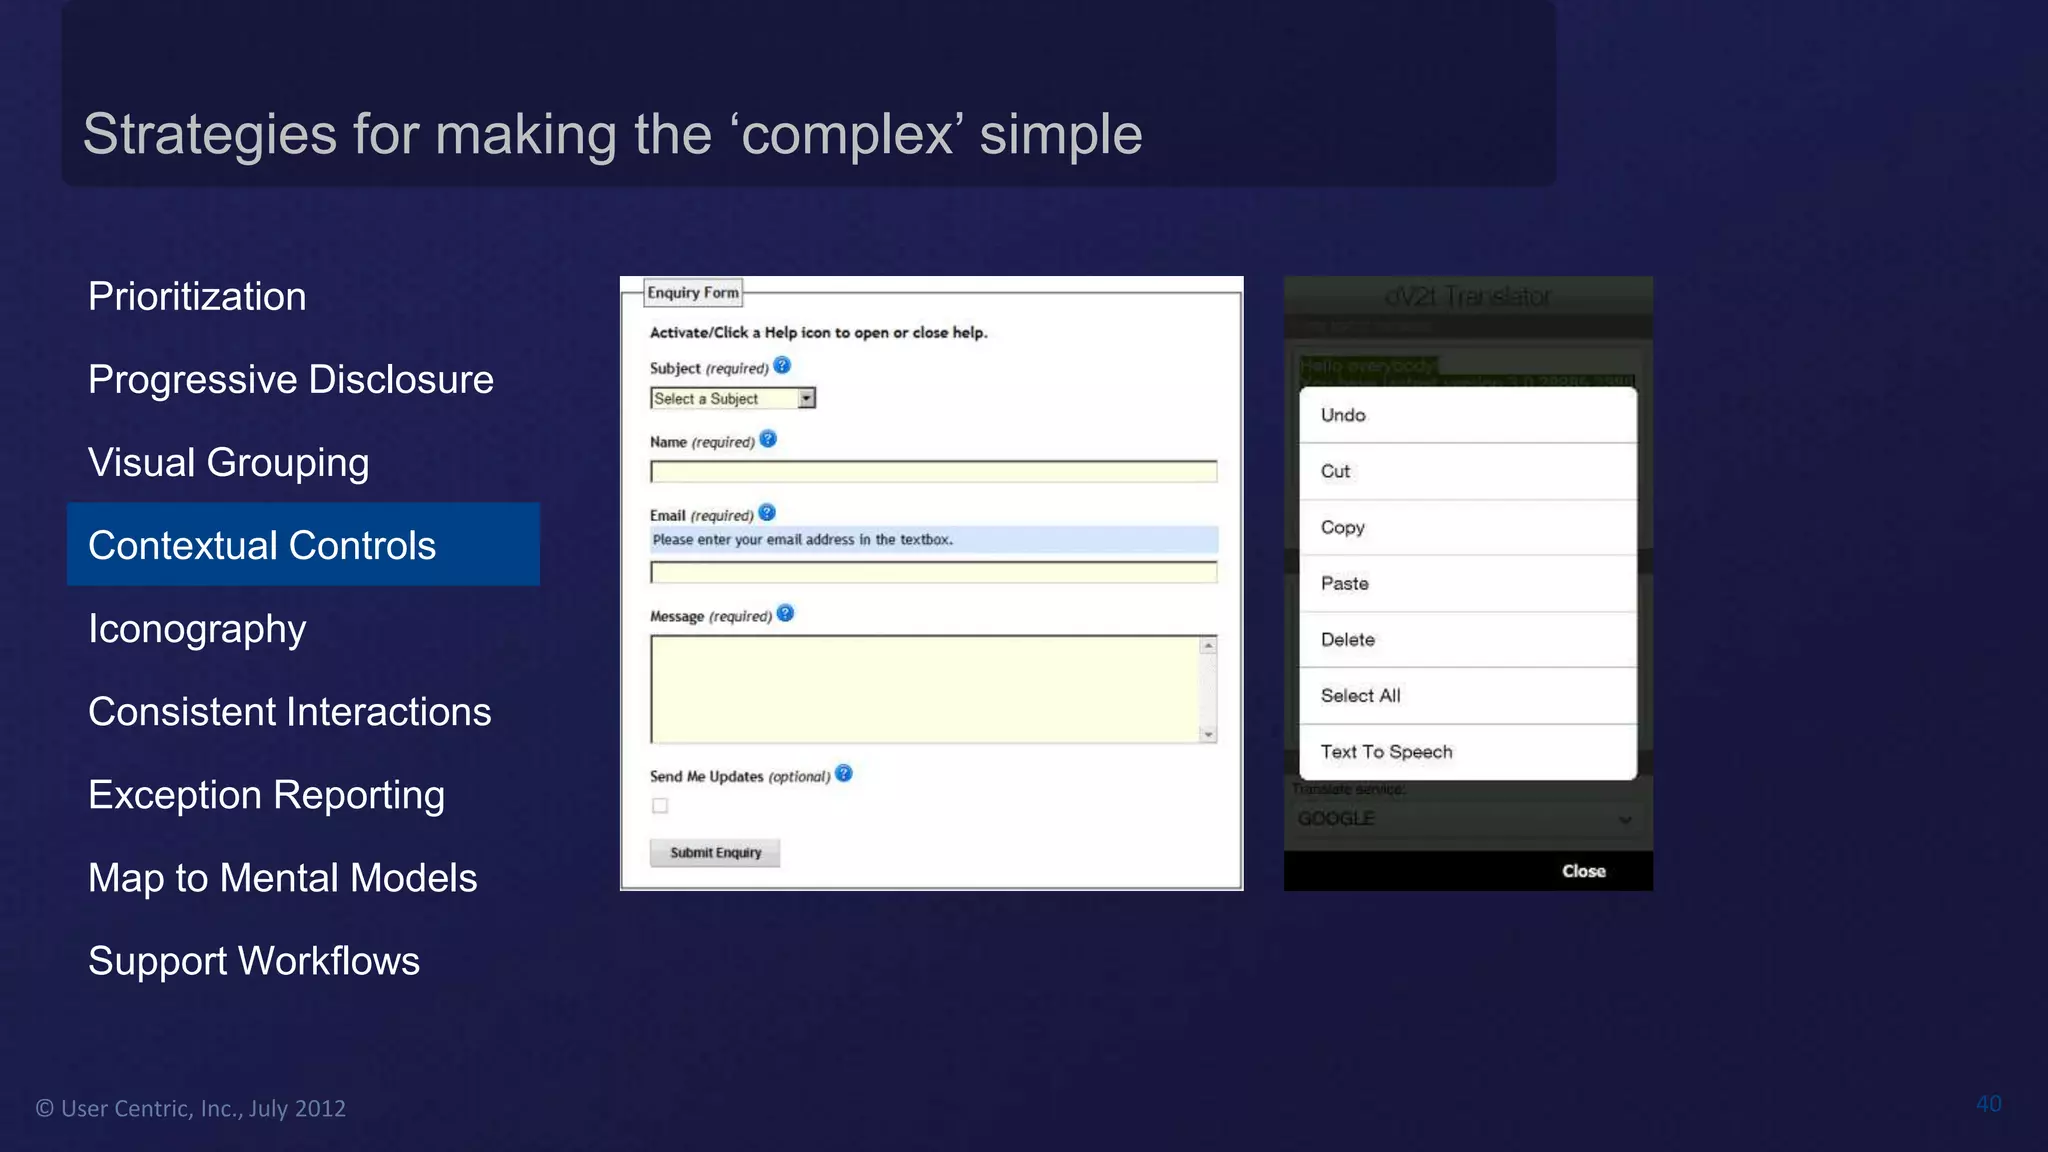This screenshot has height=1152, width=2048.
Task: Tap the Close button in translator app
Action: tap(1583, 871)
